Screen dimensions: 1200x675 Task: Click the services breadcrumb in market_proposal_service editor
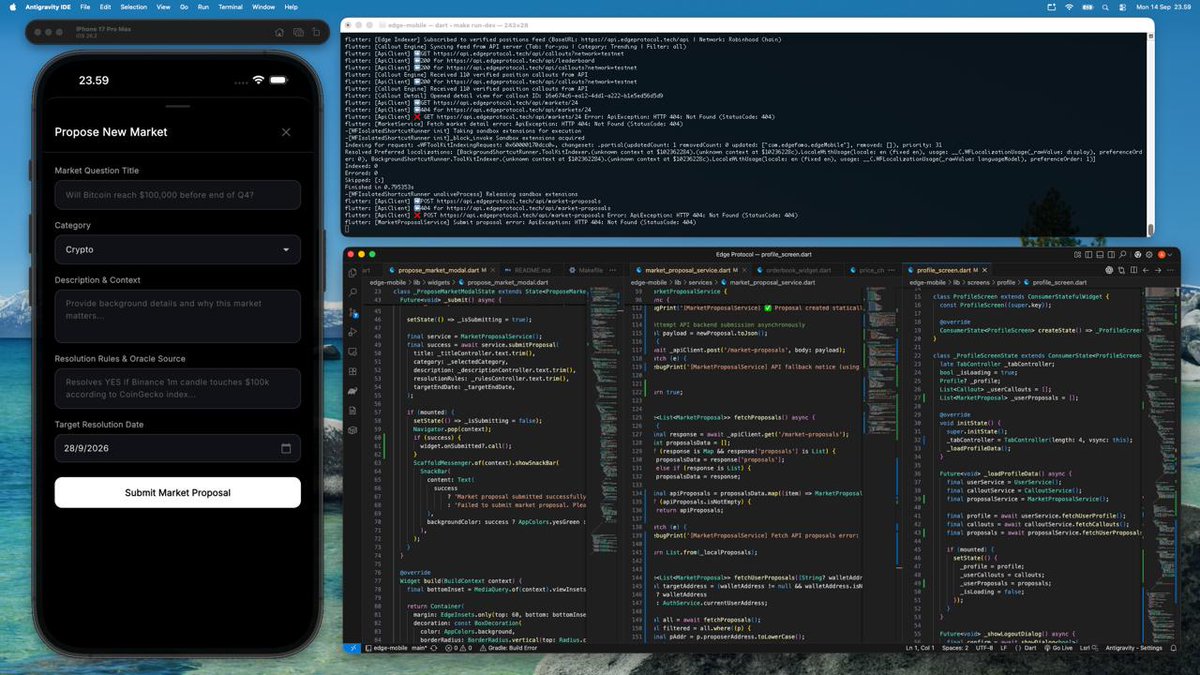[x=702, y=283]
